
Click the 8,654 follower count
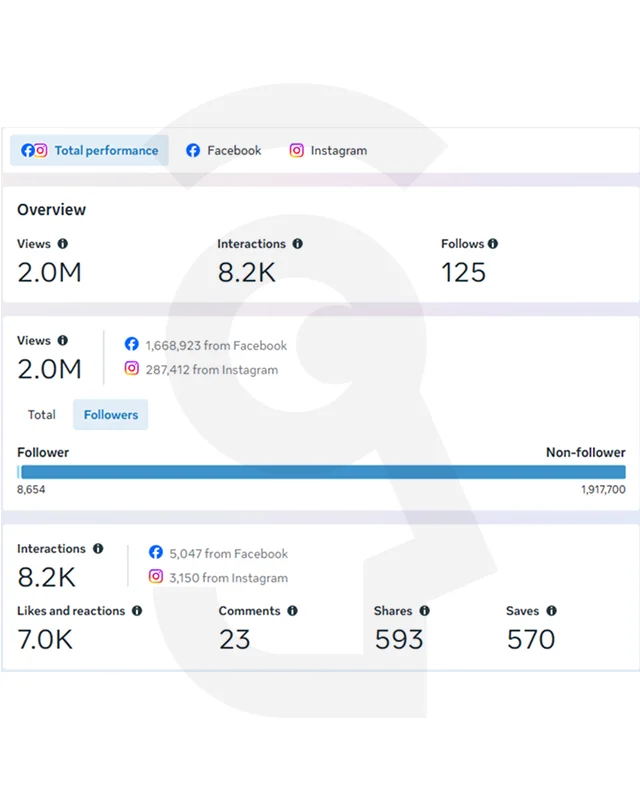pyautogui.click(x=31, y=490)
